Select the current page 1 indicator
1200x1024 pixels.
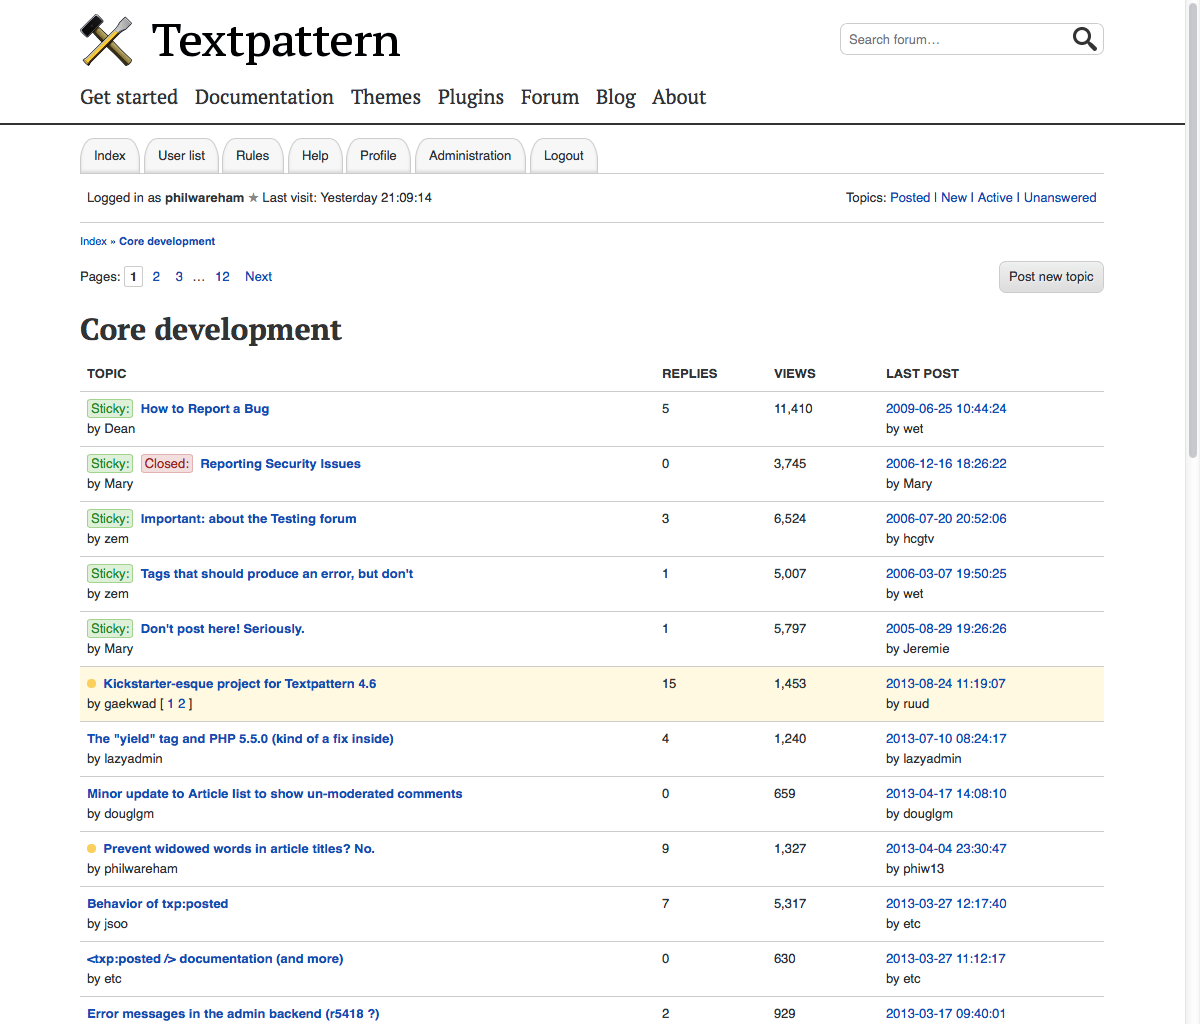[133, 277]
